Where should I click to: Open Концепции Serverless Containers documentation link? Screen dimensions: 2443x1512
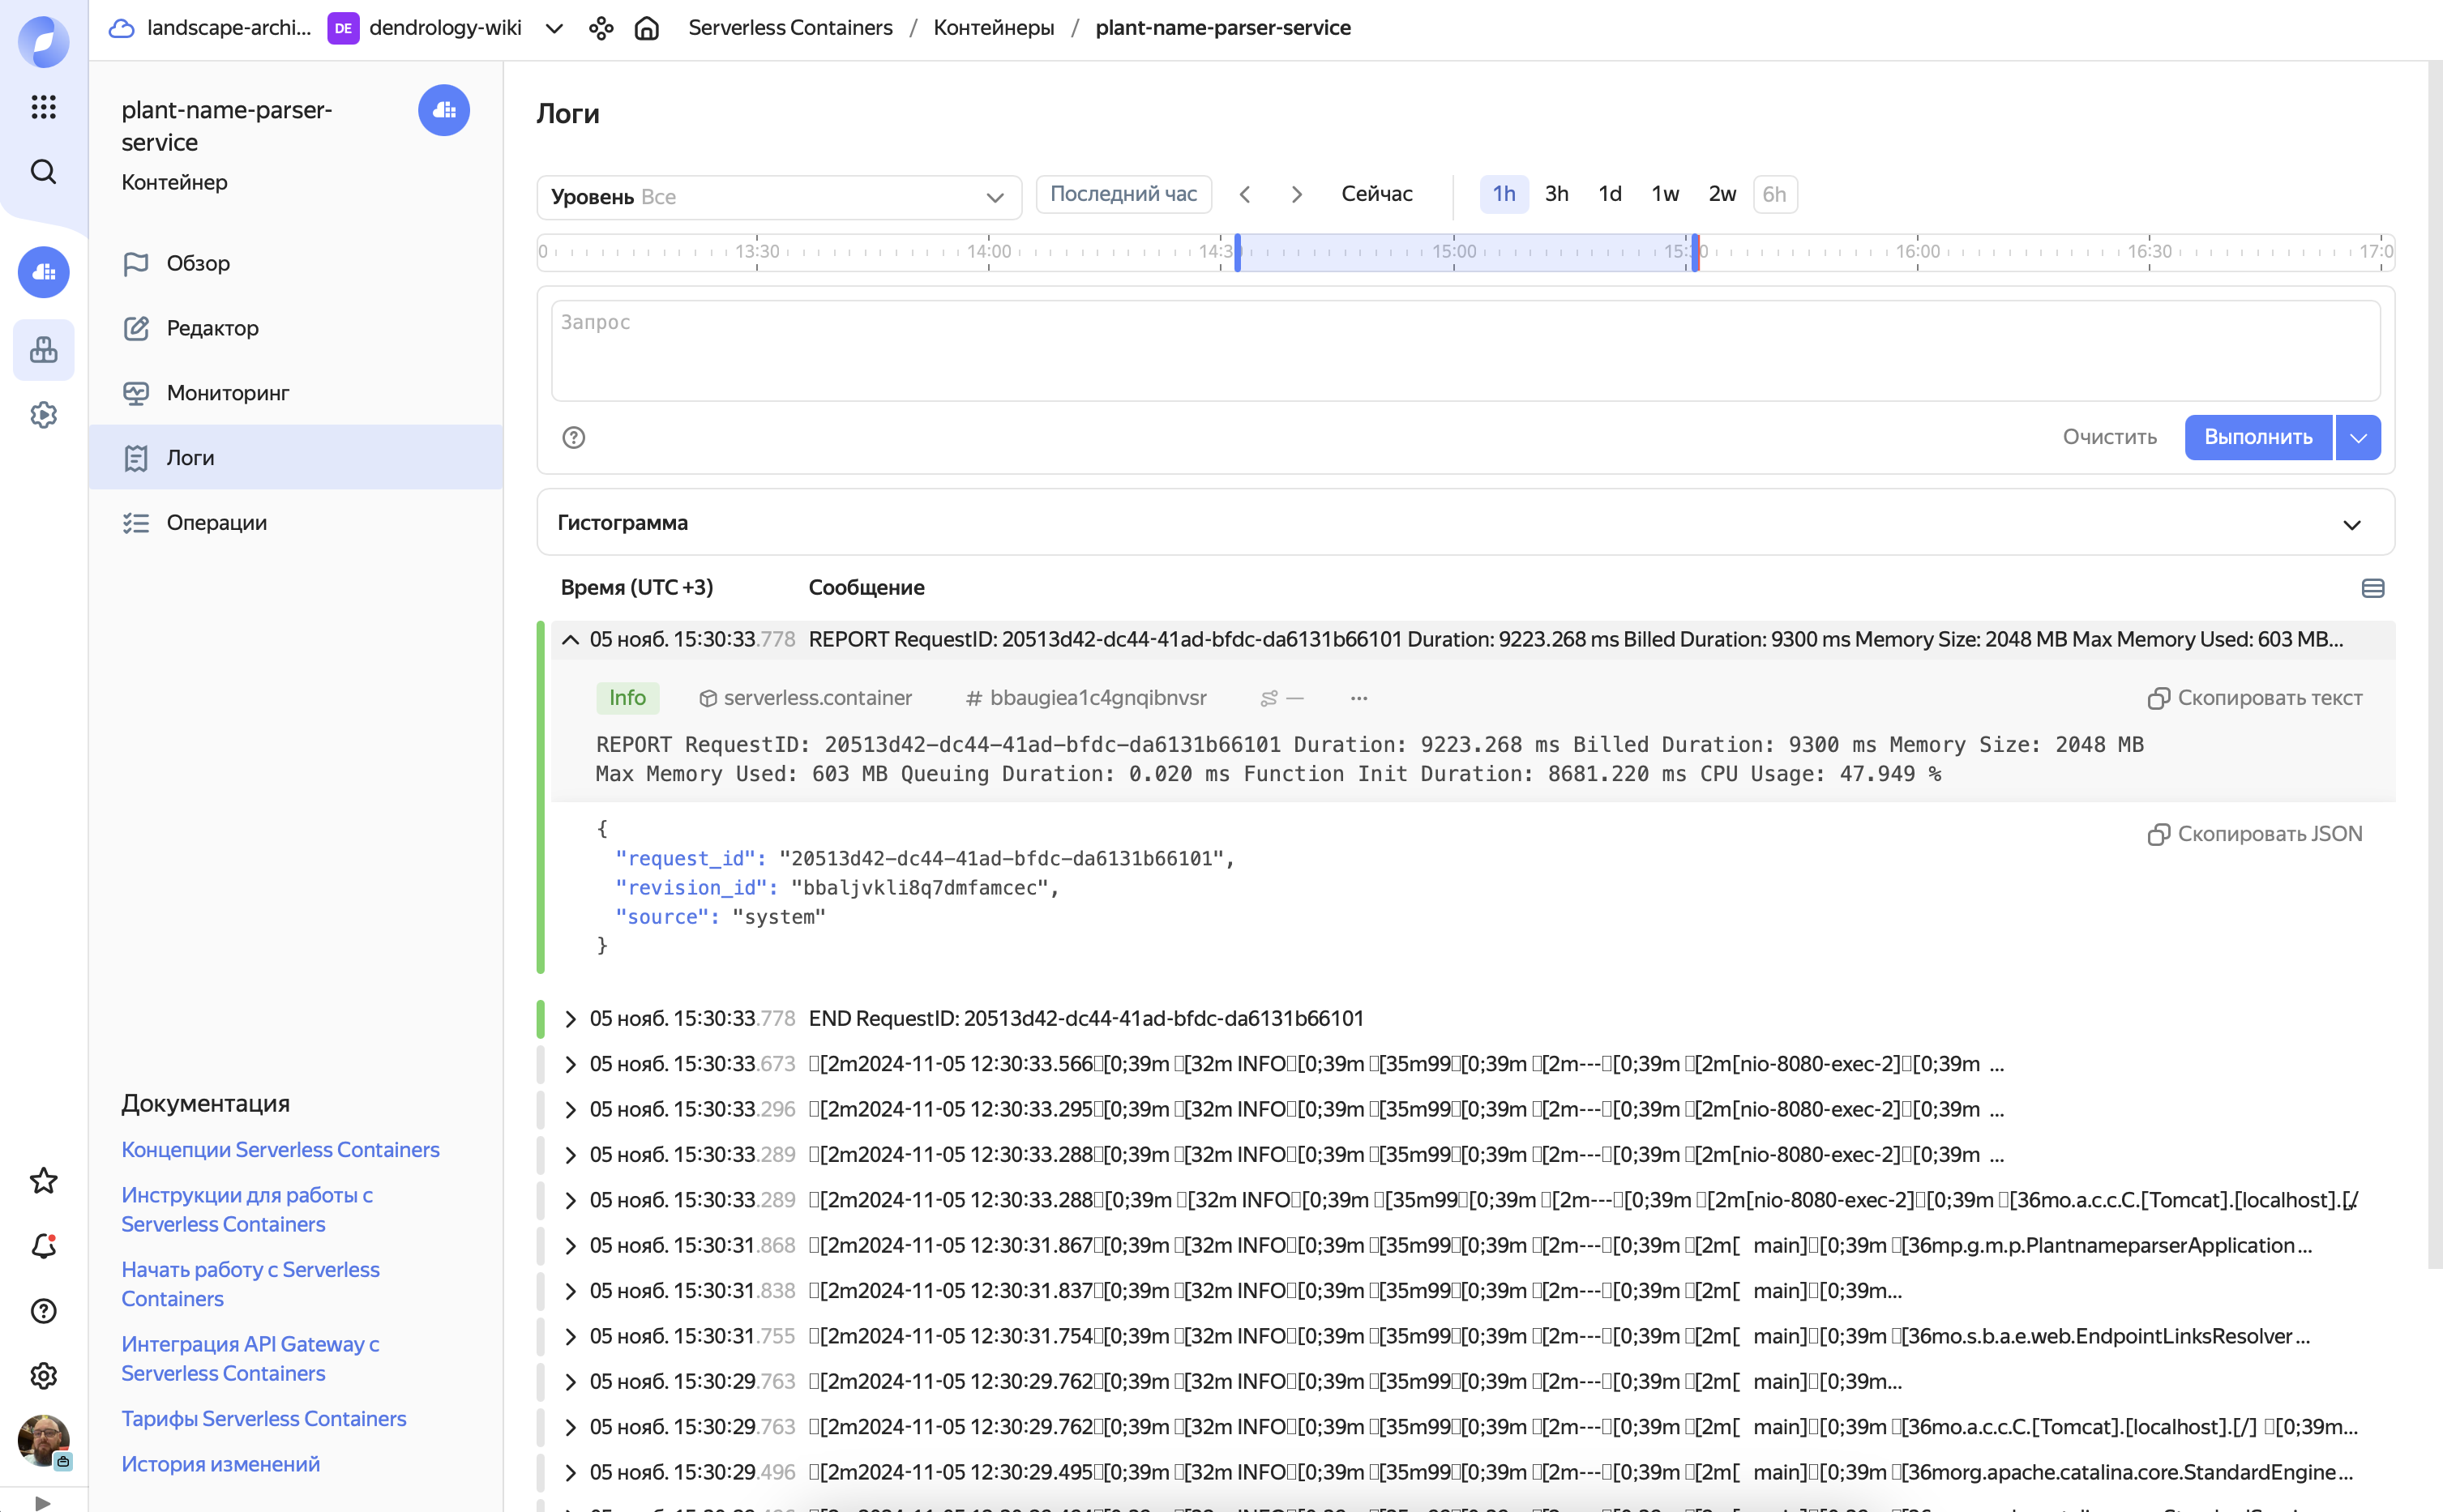[280, 1150]
